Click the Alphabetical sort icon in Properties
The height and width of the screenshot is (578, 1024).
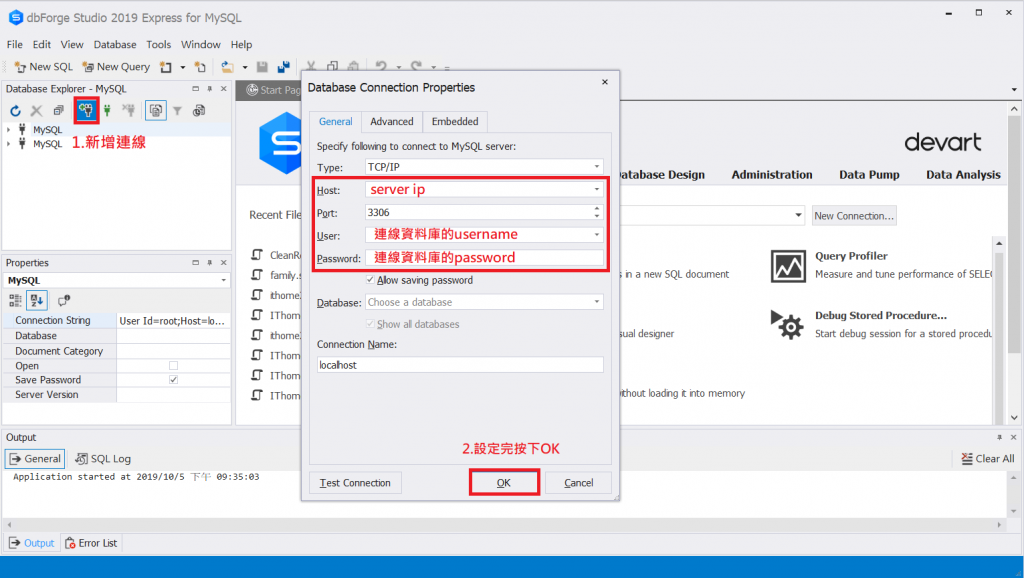37,300
